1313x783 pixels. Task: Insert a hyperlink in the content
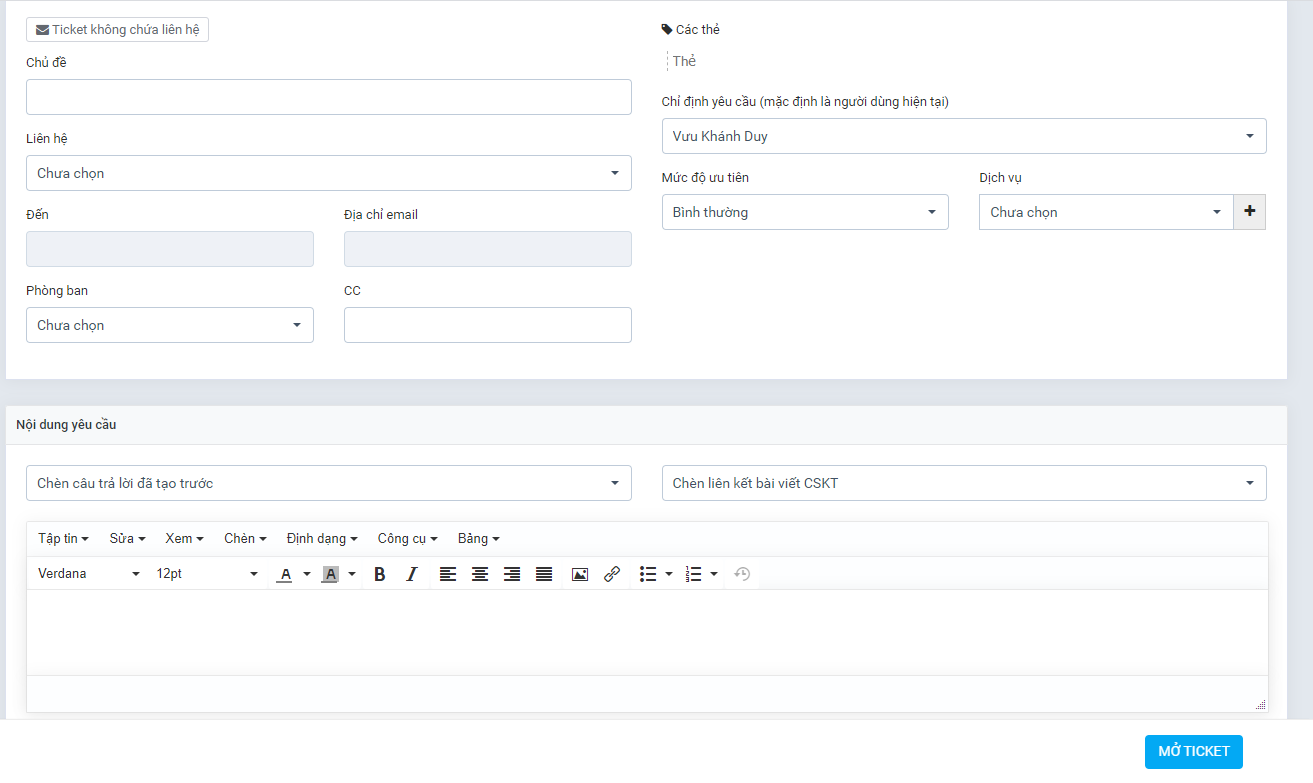click(612, 574)
